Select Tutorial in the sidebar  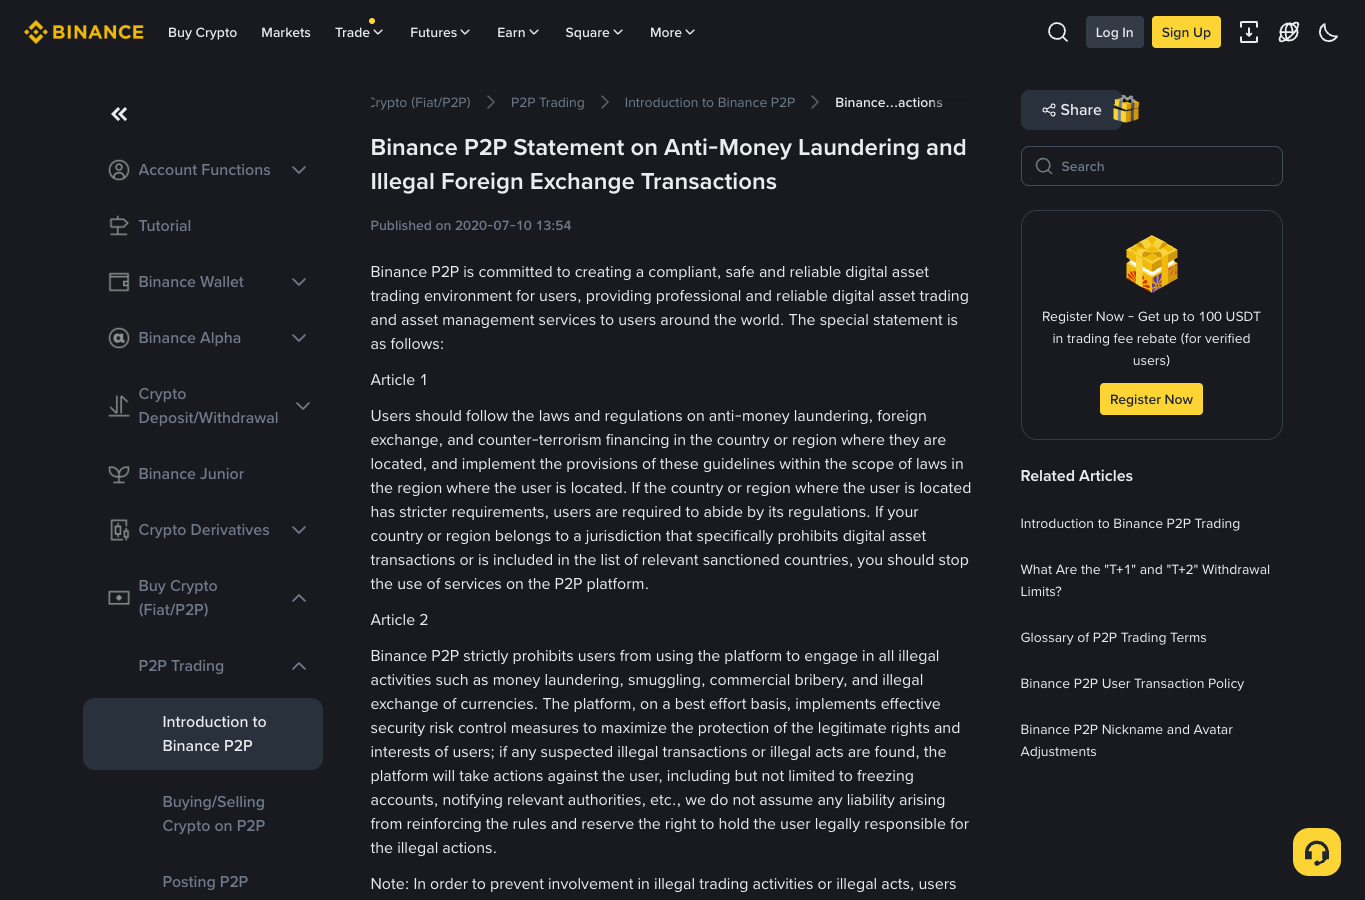pos(165,226)
